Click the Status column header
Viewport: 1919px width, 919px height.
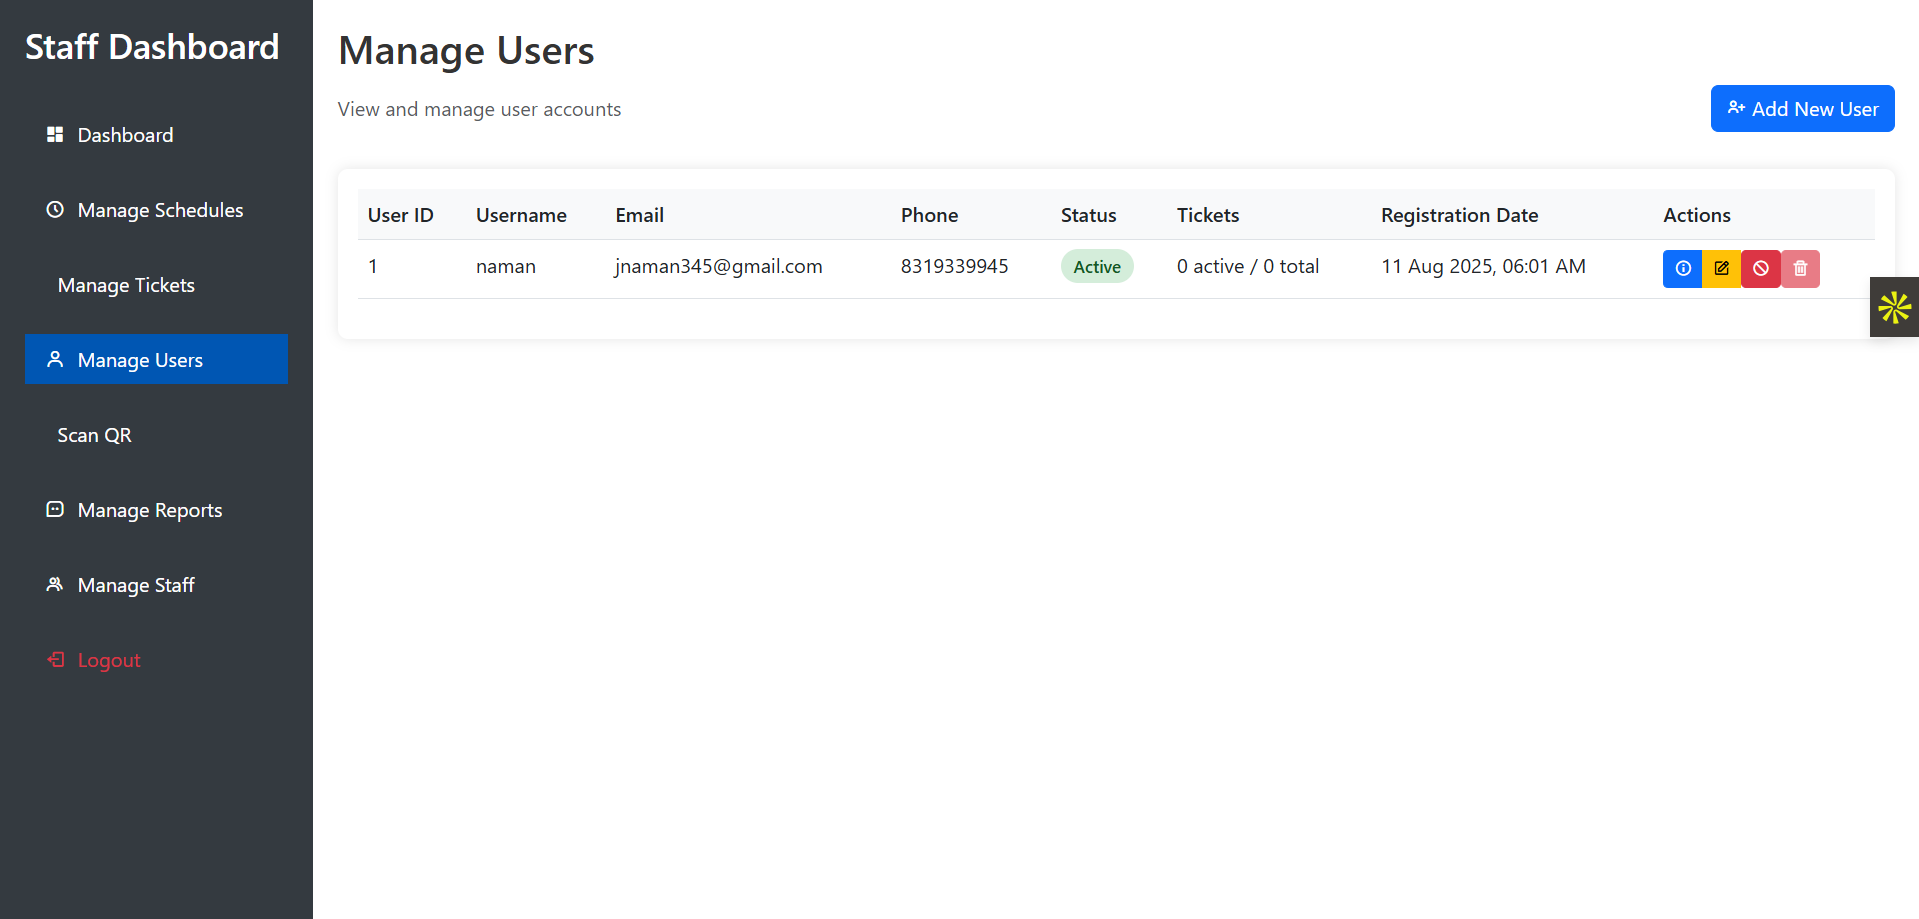1088,215
